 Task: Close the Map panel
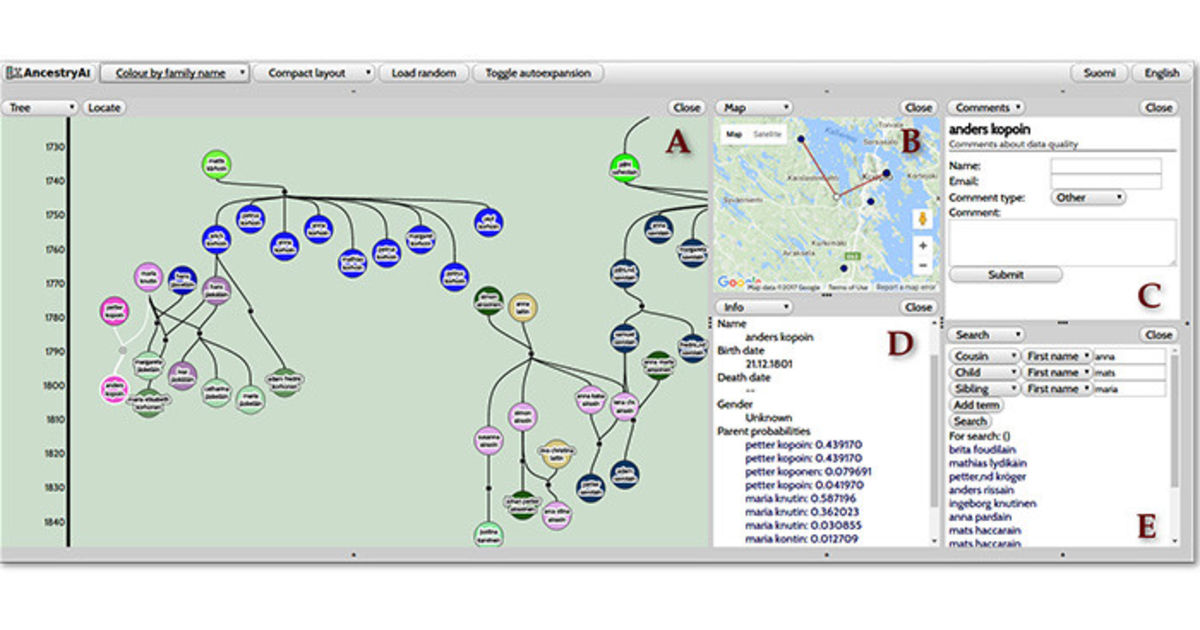918,107
